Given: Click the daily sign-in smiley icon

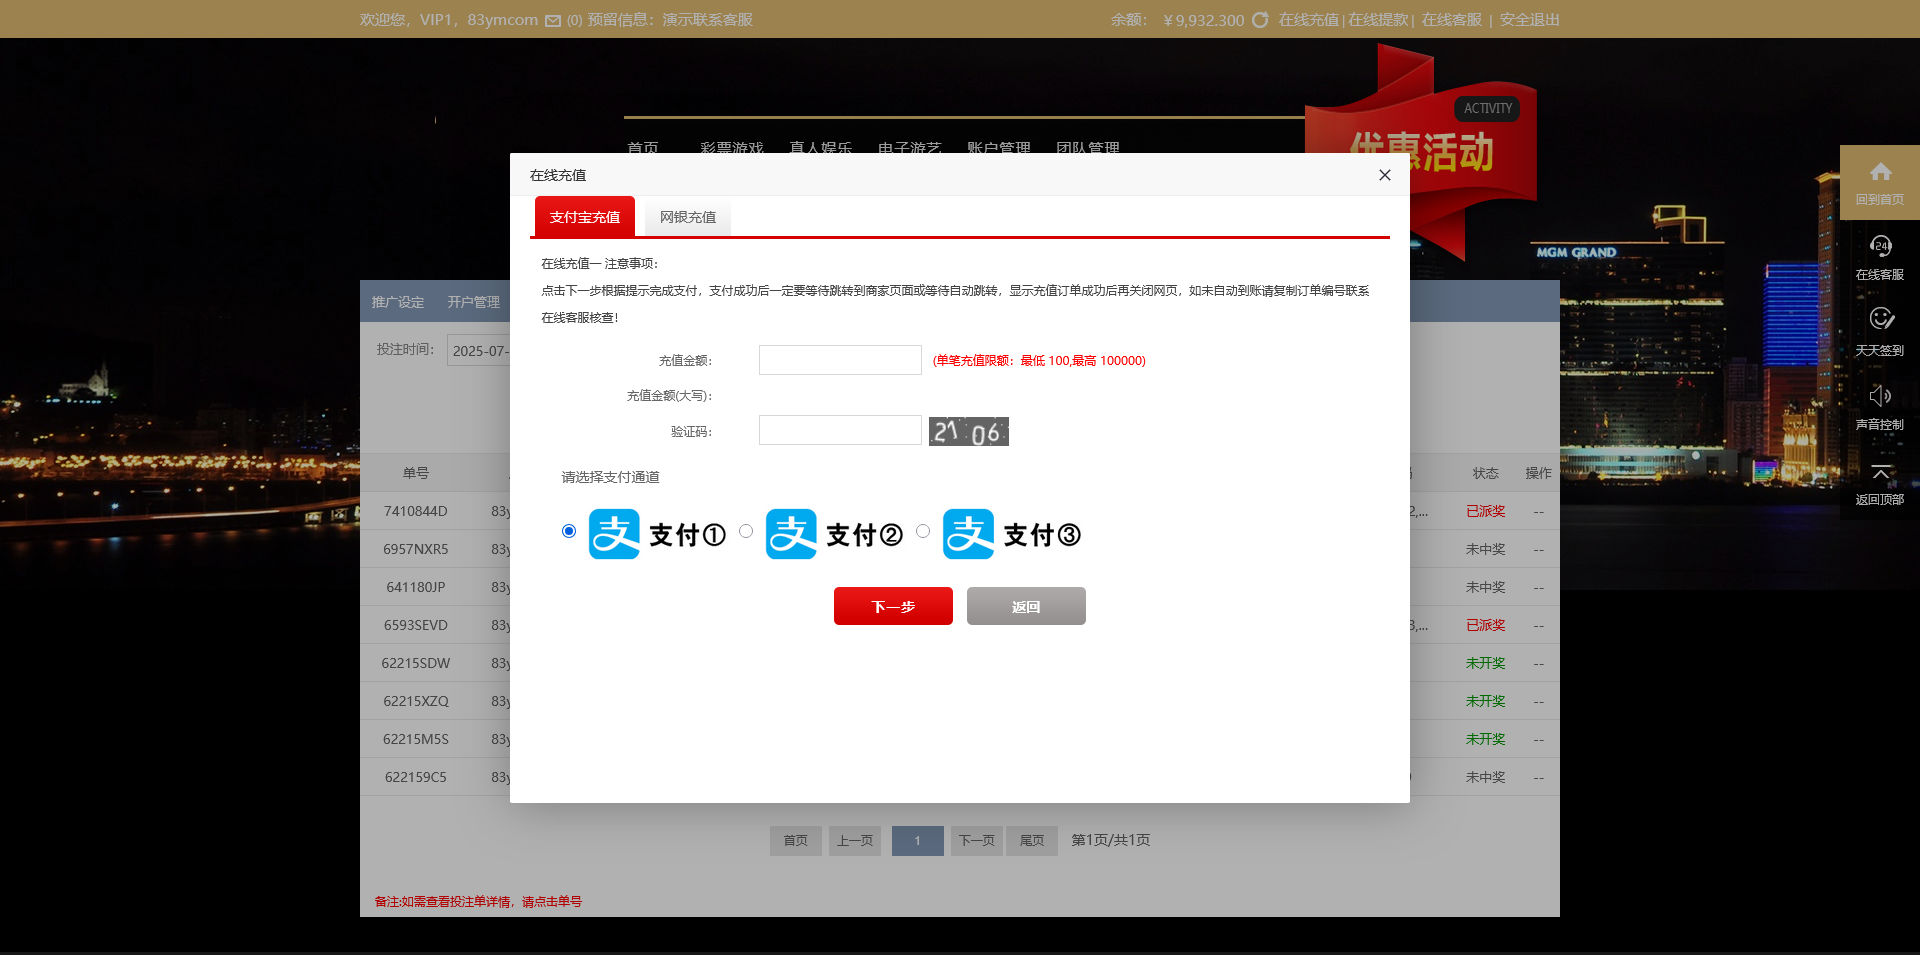Looking at the screenshot, I should click(x=1880, y=319).
